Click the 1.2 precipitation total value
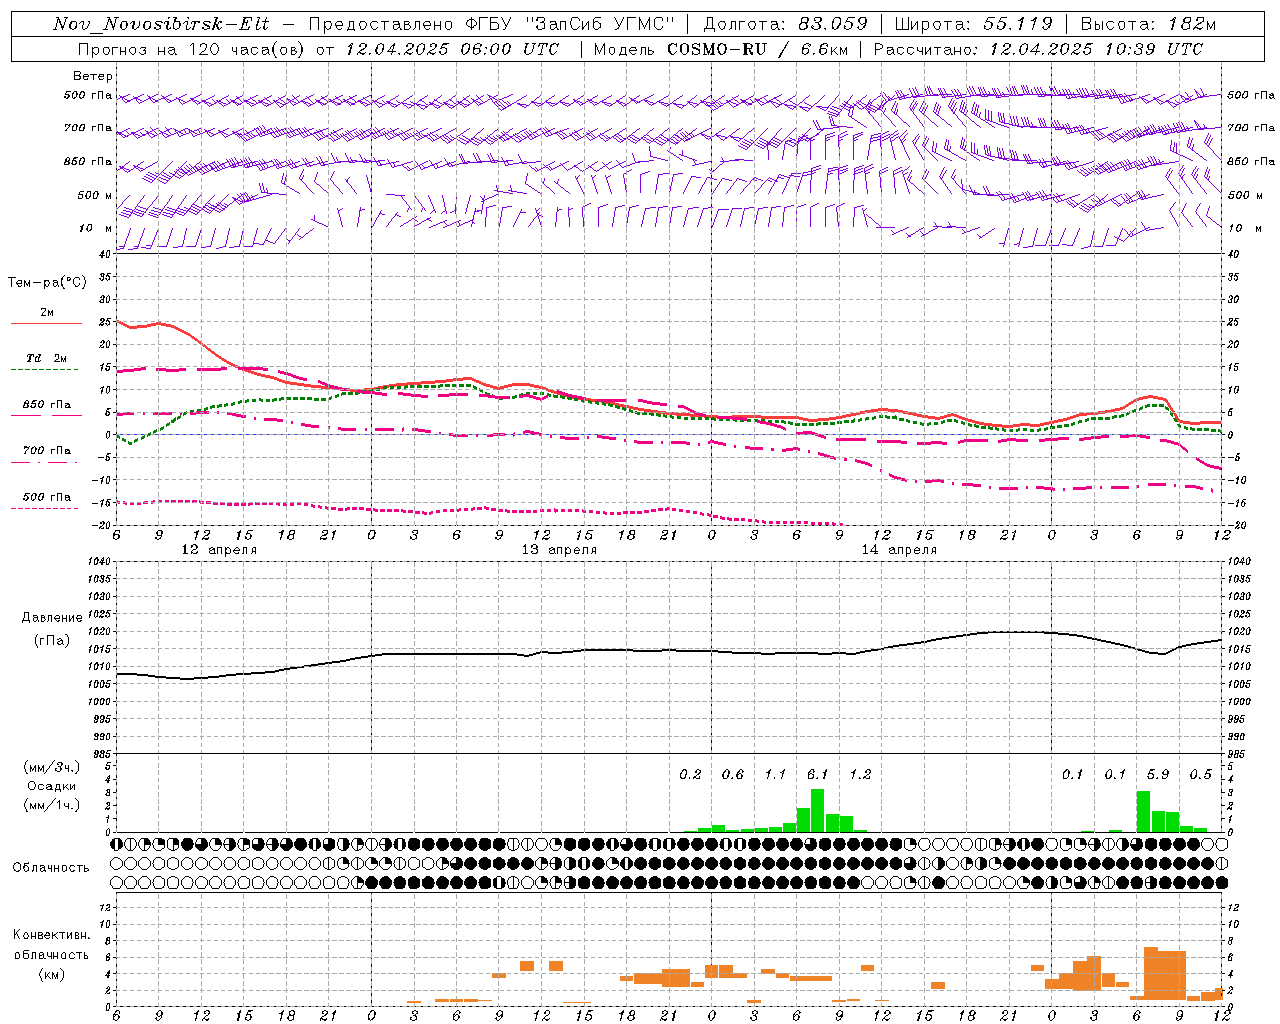 click(860, 774)
